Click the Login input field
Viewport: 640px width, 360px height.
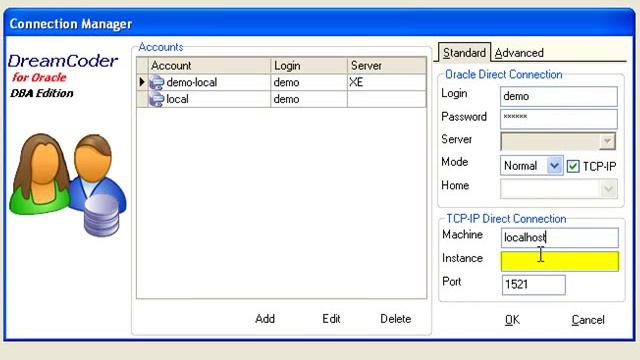[x=559, y=96]
